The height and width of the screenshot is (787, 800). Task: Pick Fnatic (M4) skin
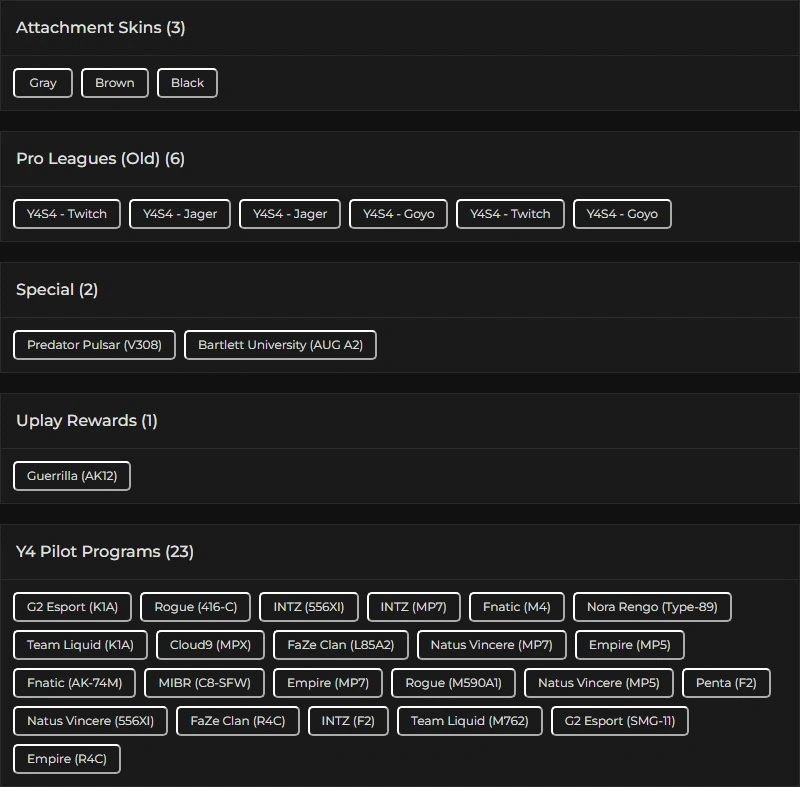click(517, 607)
